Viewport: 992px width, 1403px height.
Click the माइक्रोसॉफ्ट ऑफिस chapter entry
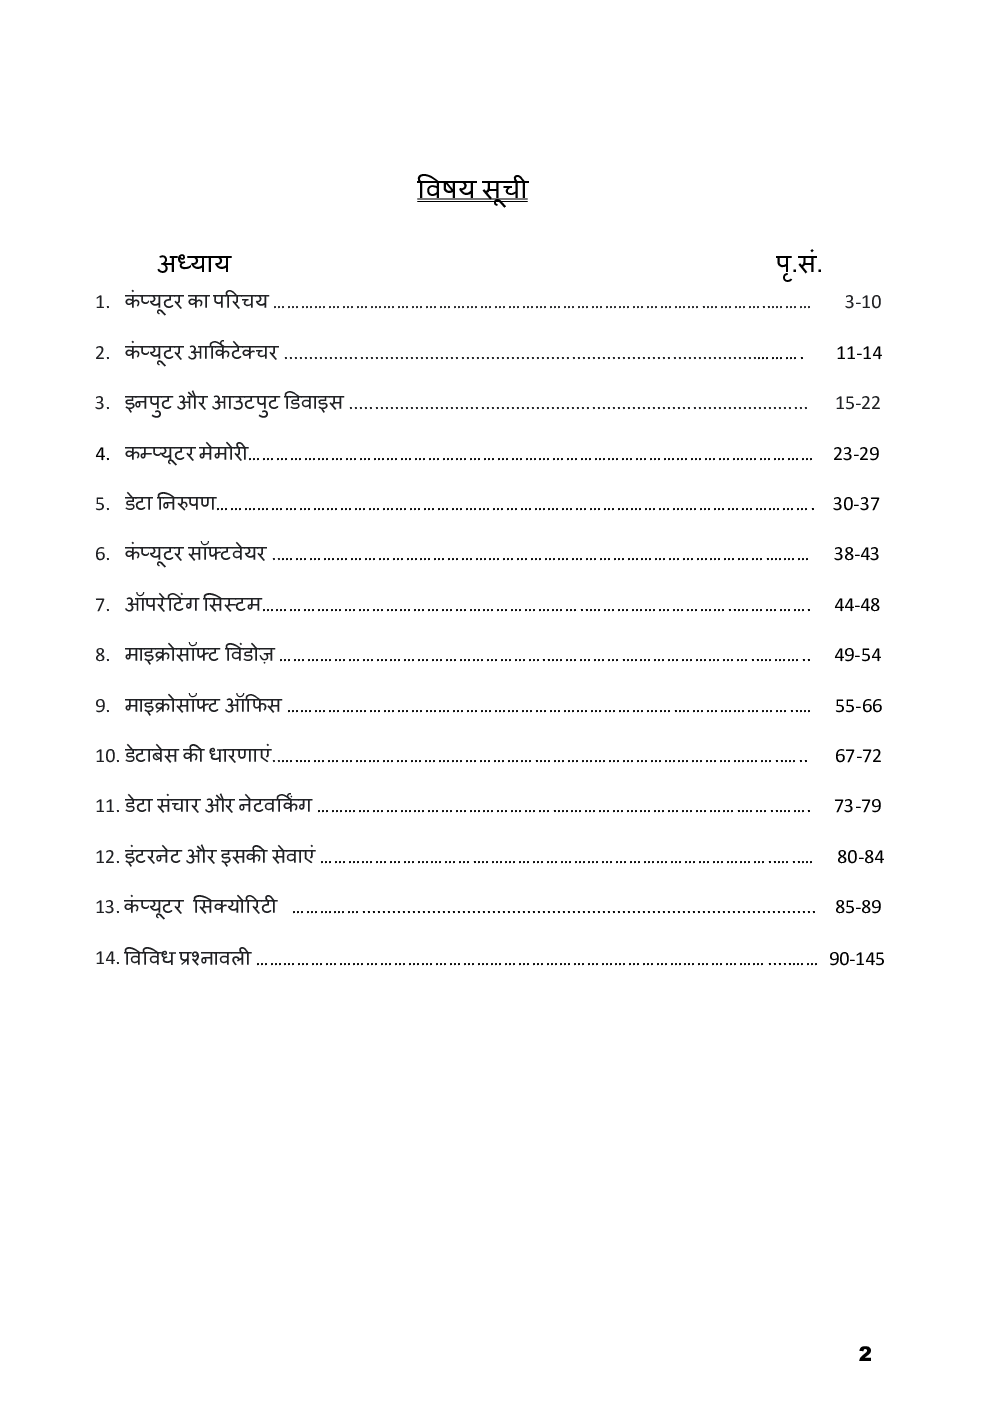click(x=203, y=705)
